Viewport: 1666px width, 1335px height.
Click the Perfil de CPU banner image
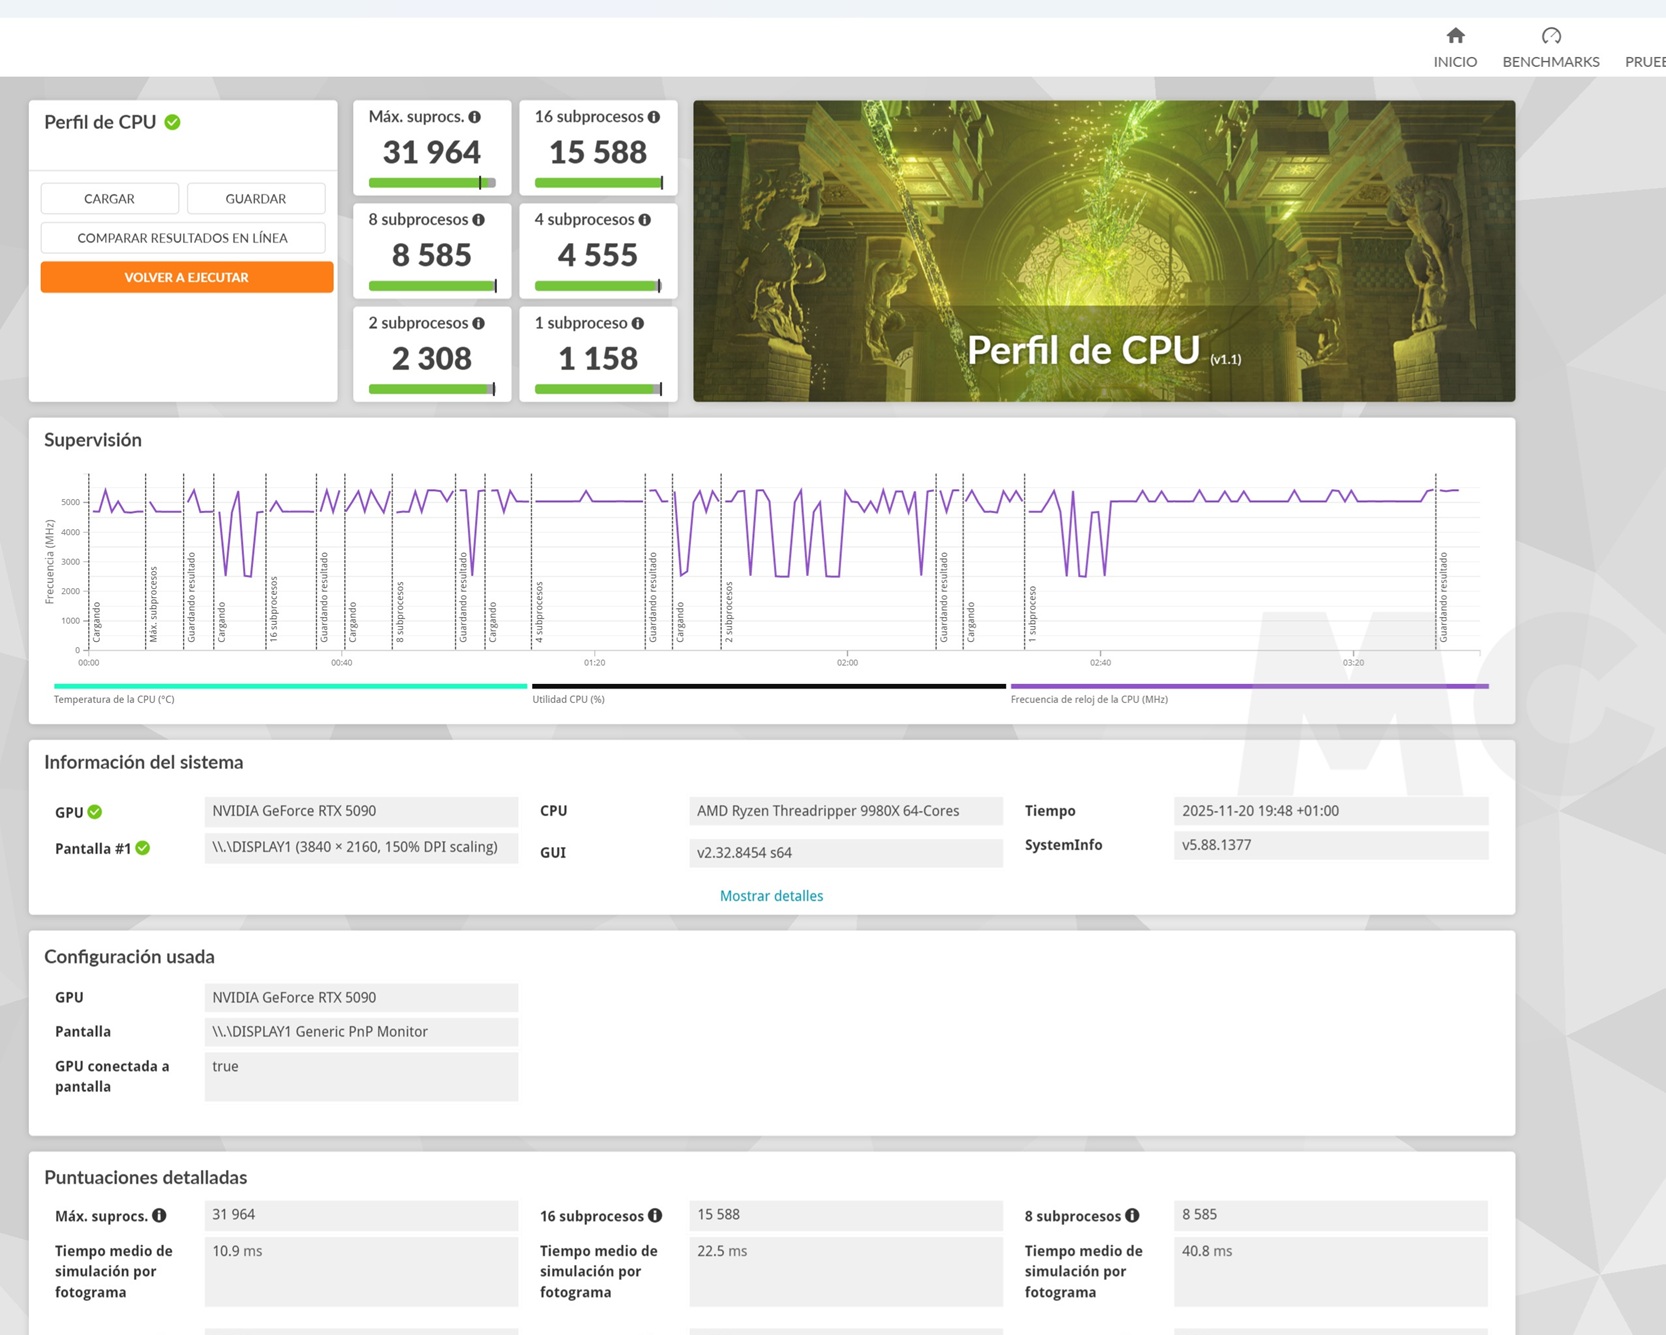coord(1103,250)
